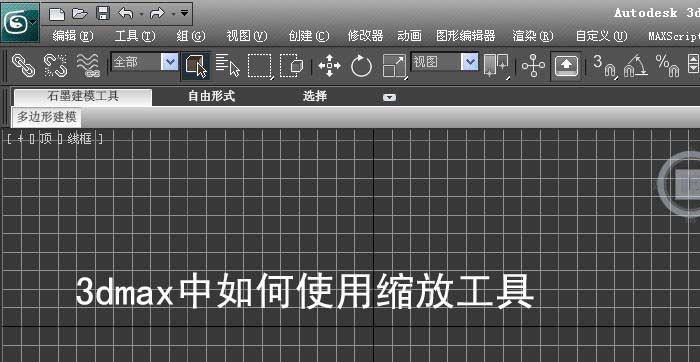Switch to the 石墨建模工具 ribbon tab

click(x=83, y=96)
